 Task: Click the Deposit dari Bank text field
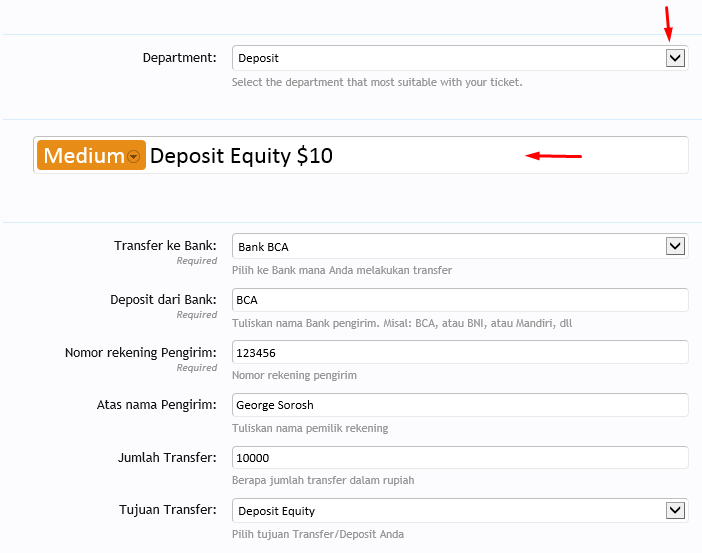[x=460, y=299]
